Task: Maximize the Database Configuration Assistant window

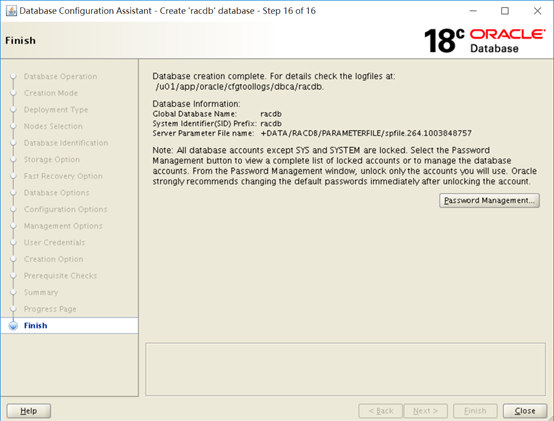Action: coord(505,11)
